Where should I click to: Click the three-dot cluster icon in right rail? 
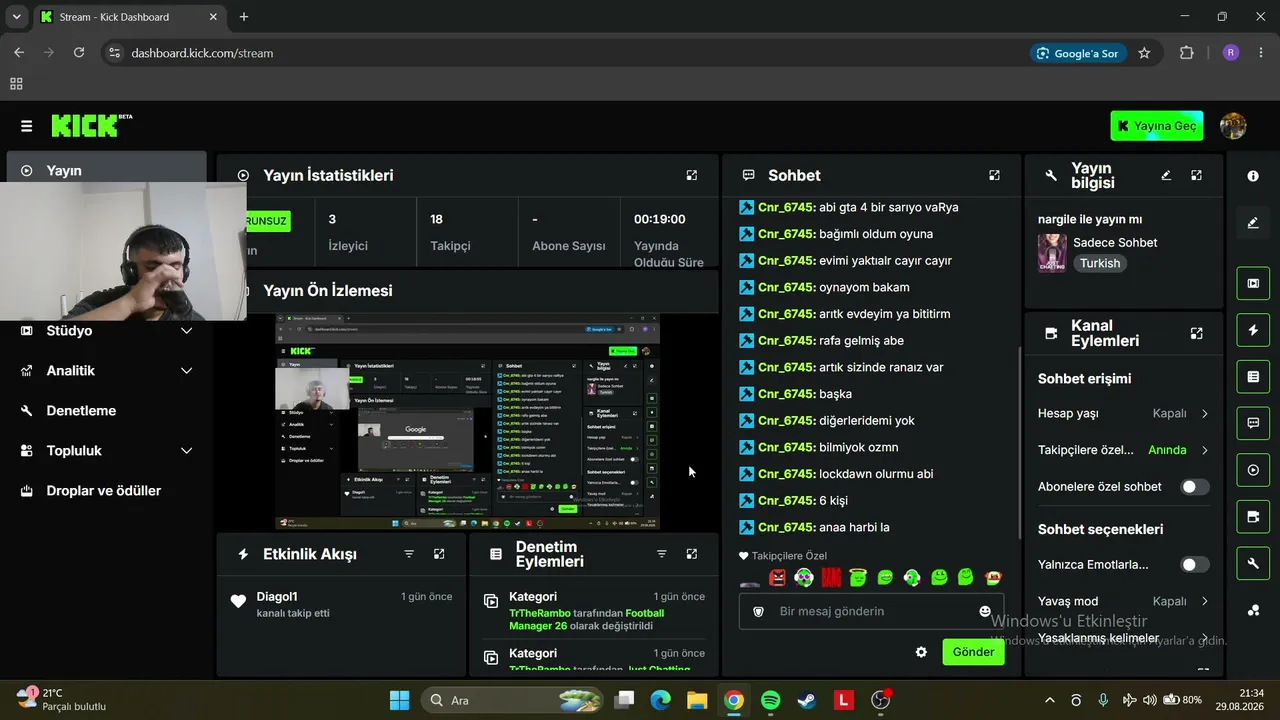[x=1253, y=610]
